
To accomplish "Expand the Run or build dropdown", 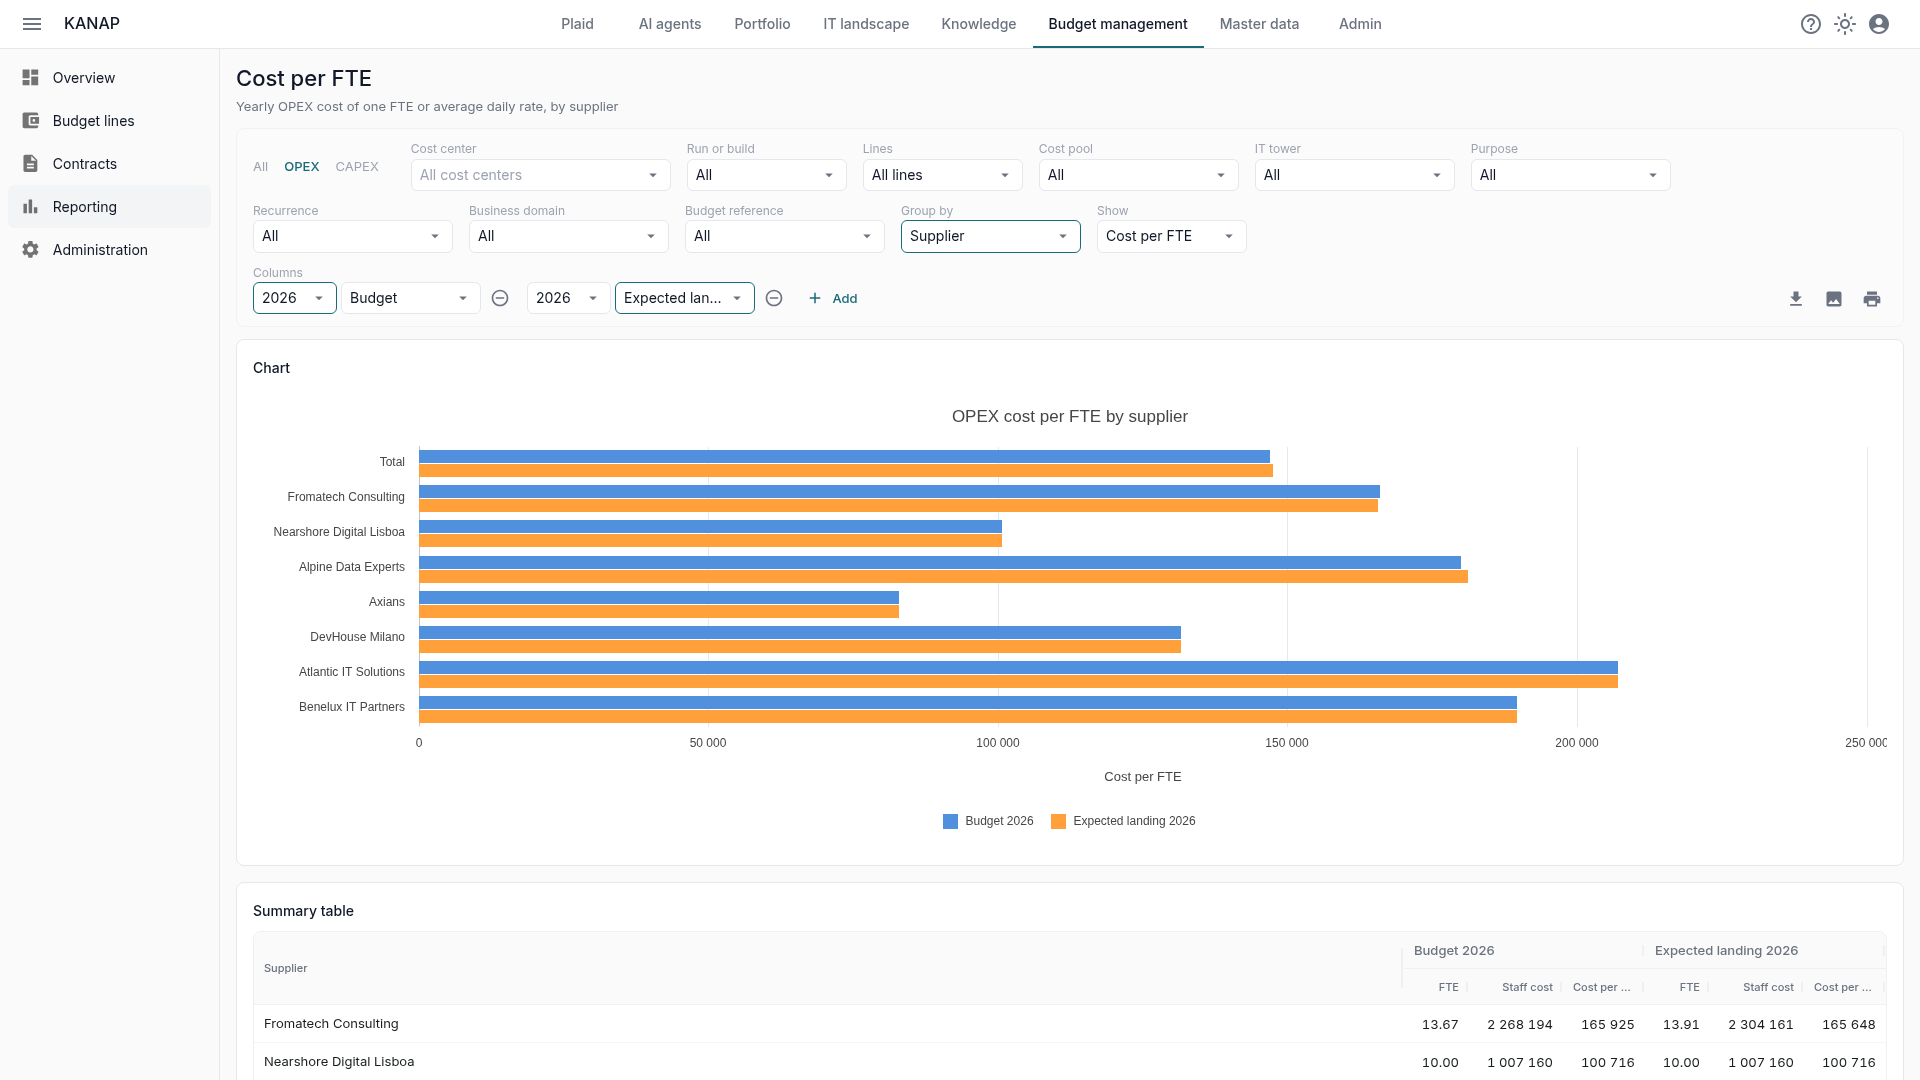I will click(x=766, y=175).
